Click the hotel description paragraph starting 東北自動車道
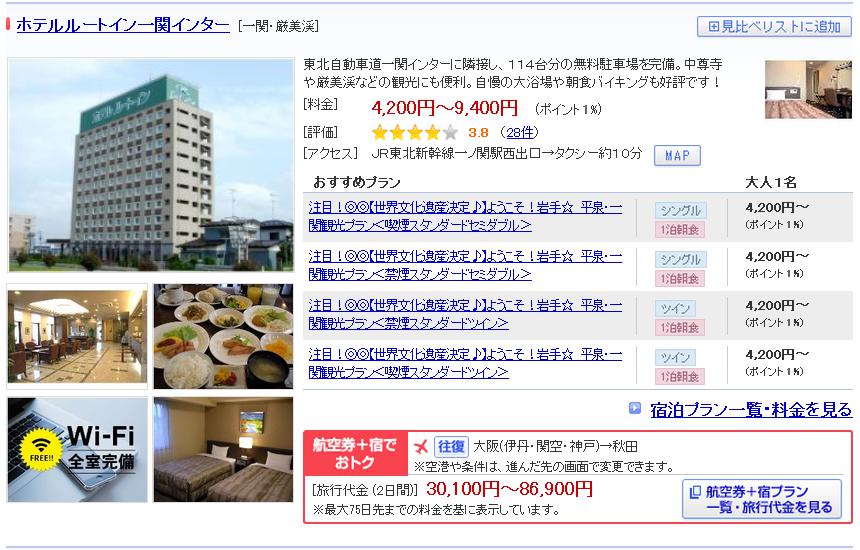This screenshot has width=860, height=550. point(512,73)
